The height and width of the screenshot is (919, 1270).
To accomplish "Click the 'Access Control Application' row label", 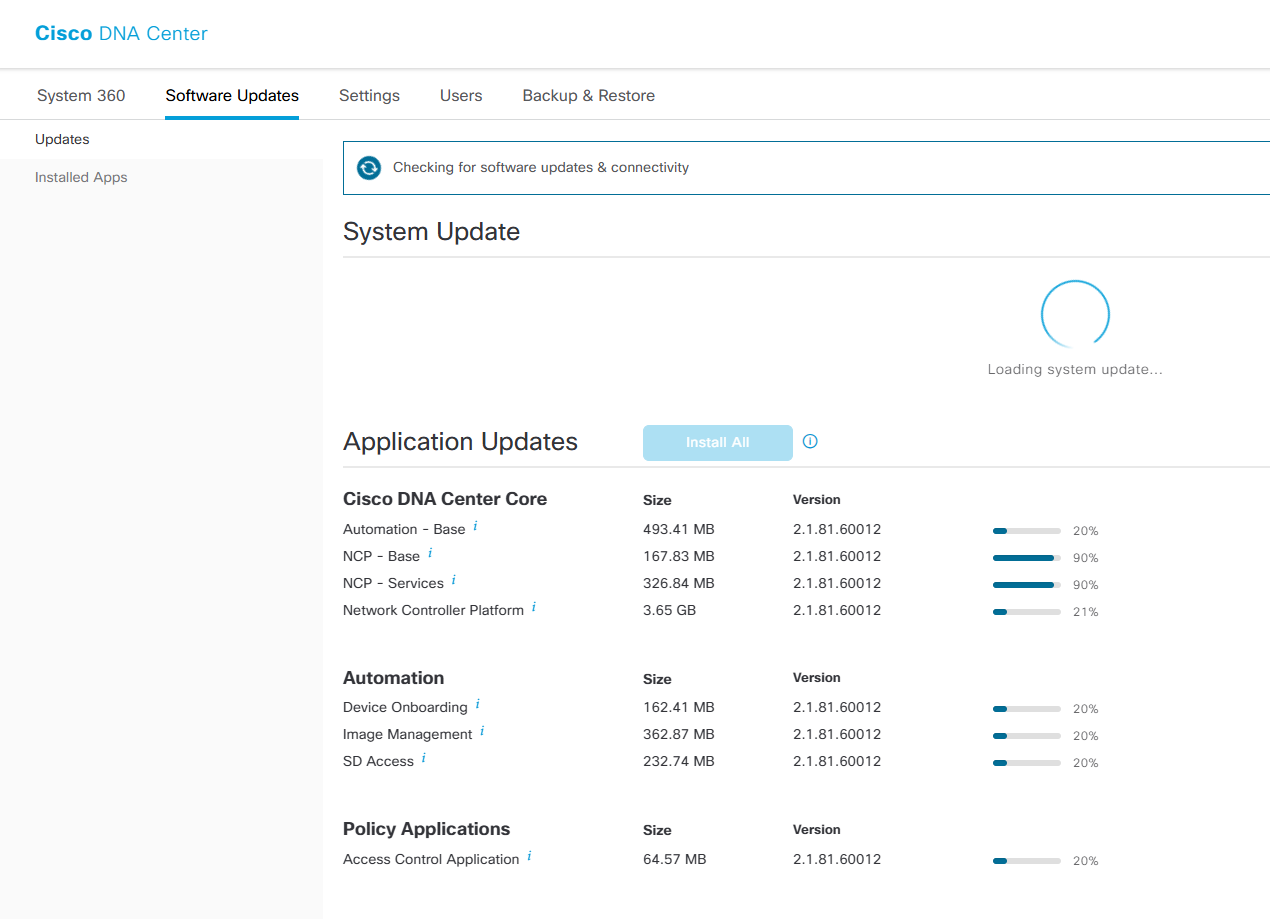I will click(x=431, y=859).
